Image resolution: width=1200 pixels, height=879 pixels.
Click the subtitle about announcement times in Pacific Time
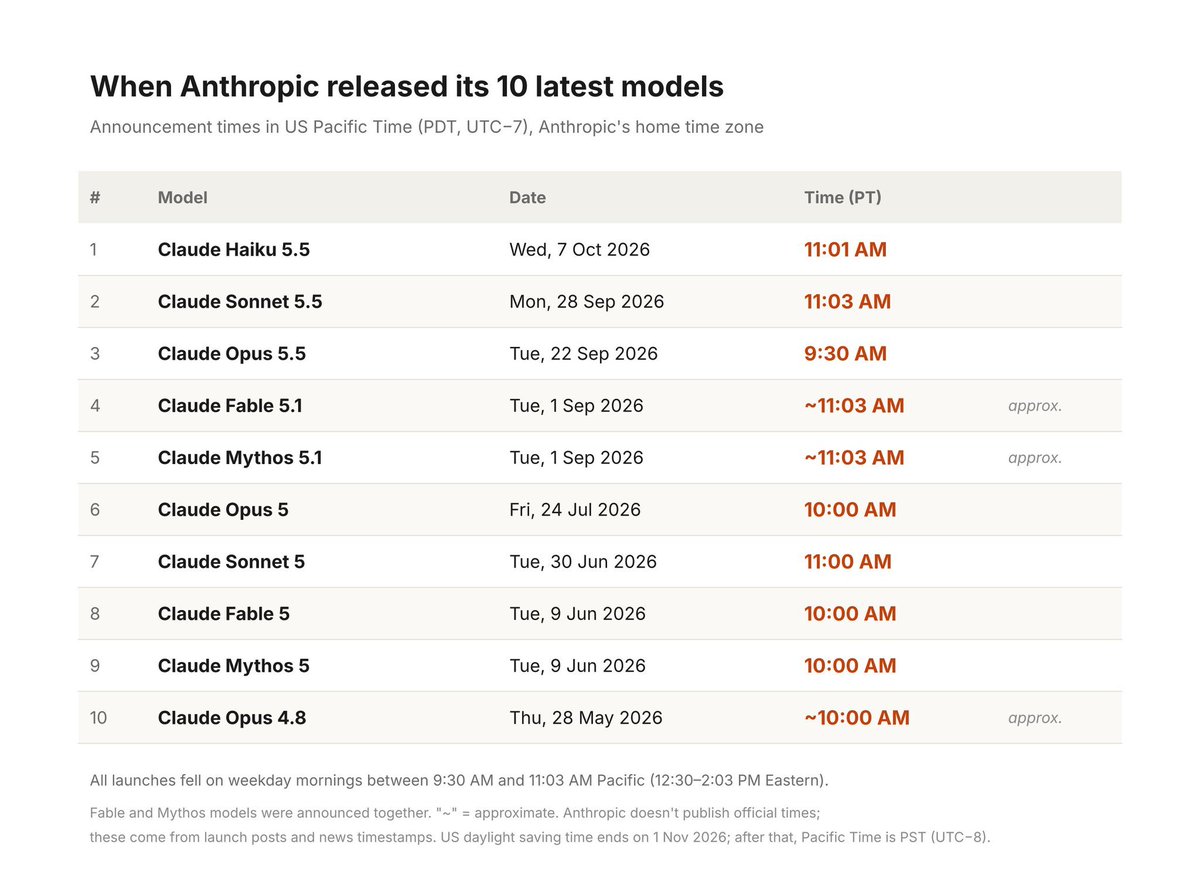(x=427, y=128)
